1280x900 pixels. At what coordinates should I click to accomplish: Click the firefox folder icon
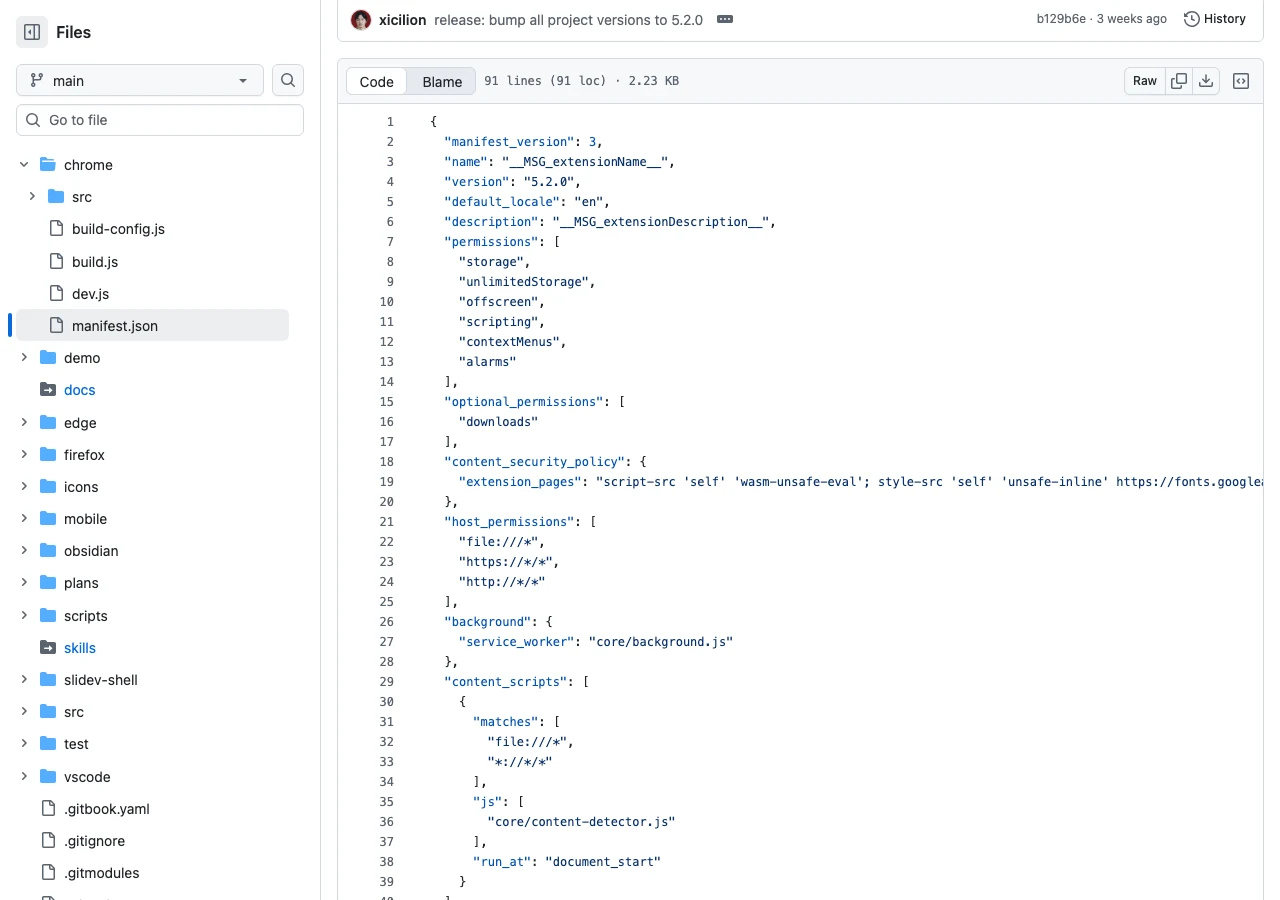pos(48,455)
